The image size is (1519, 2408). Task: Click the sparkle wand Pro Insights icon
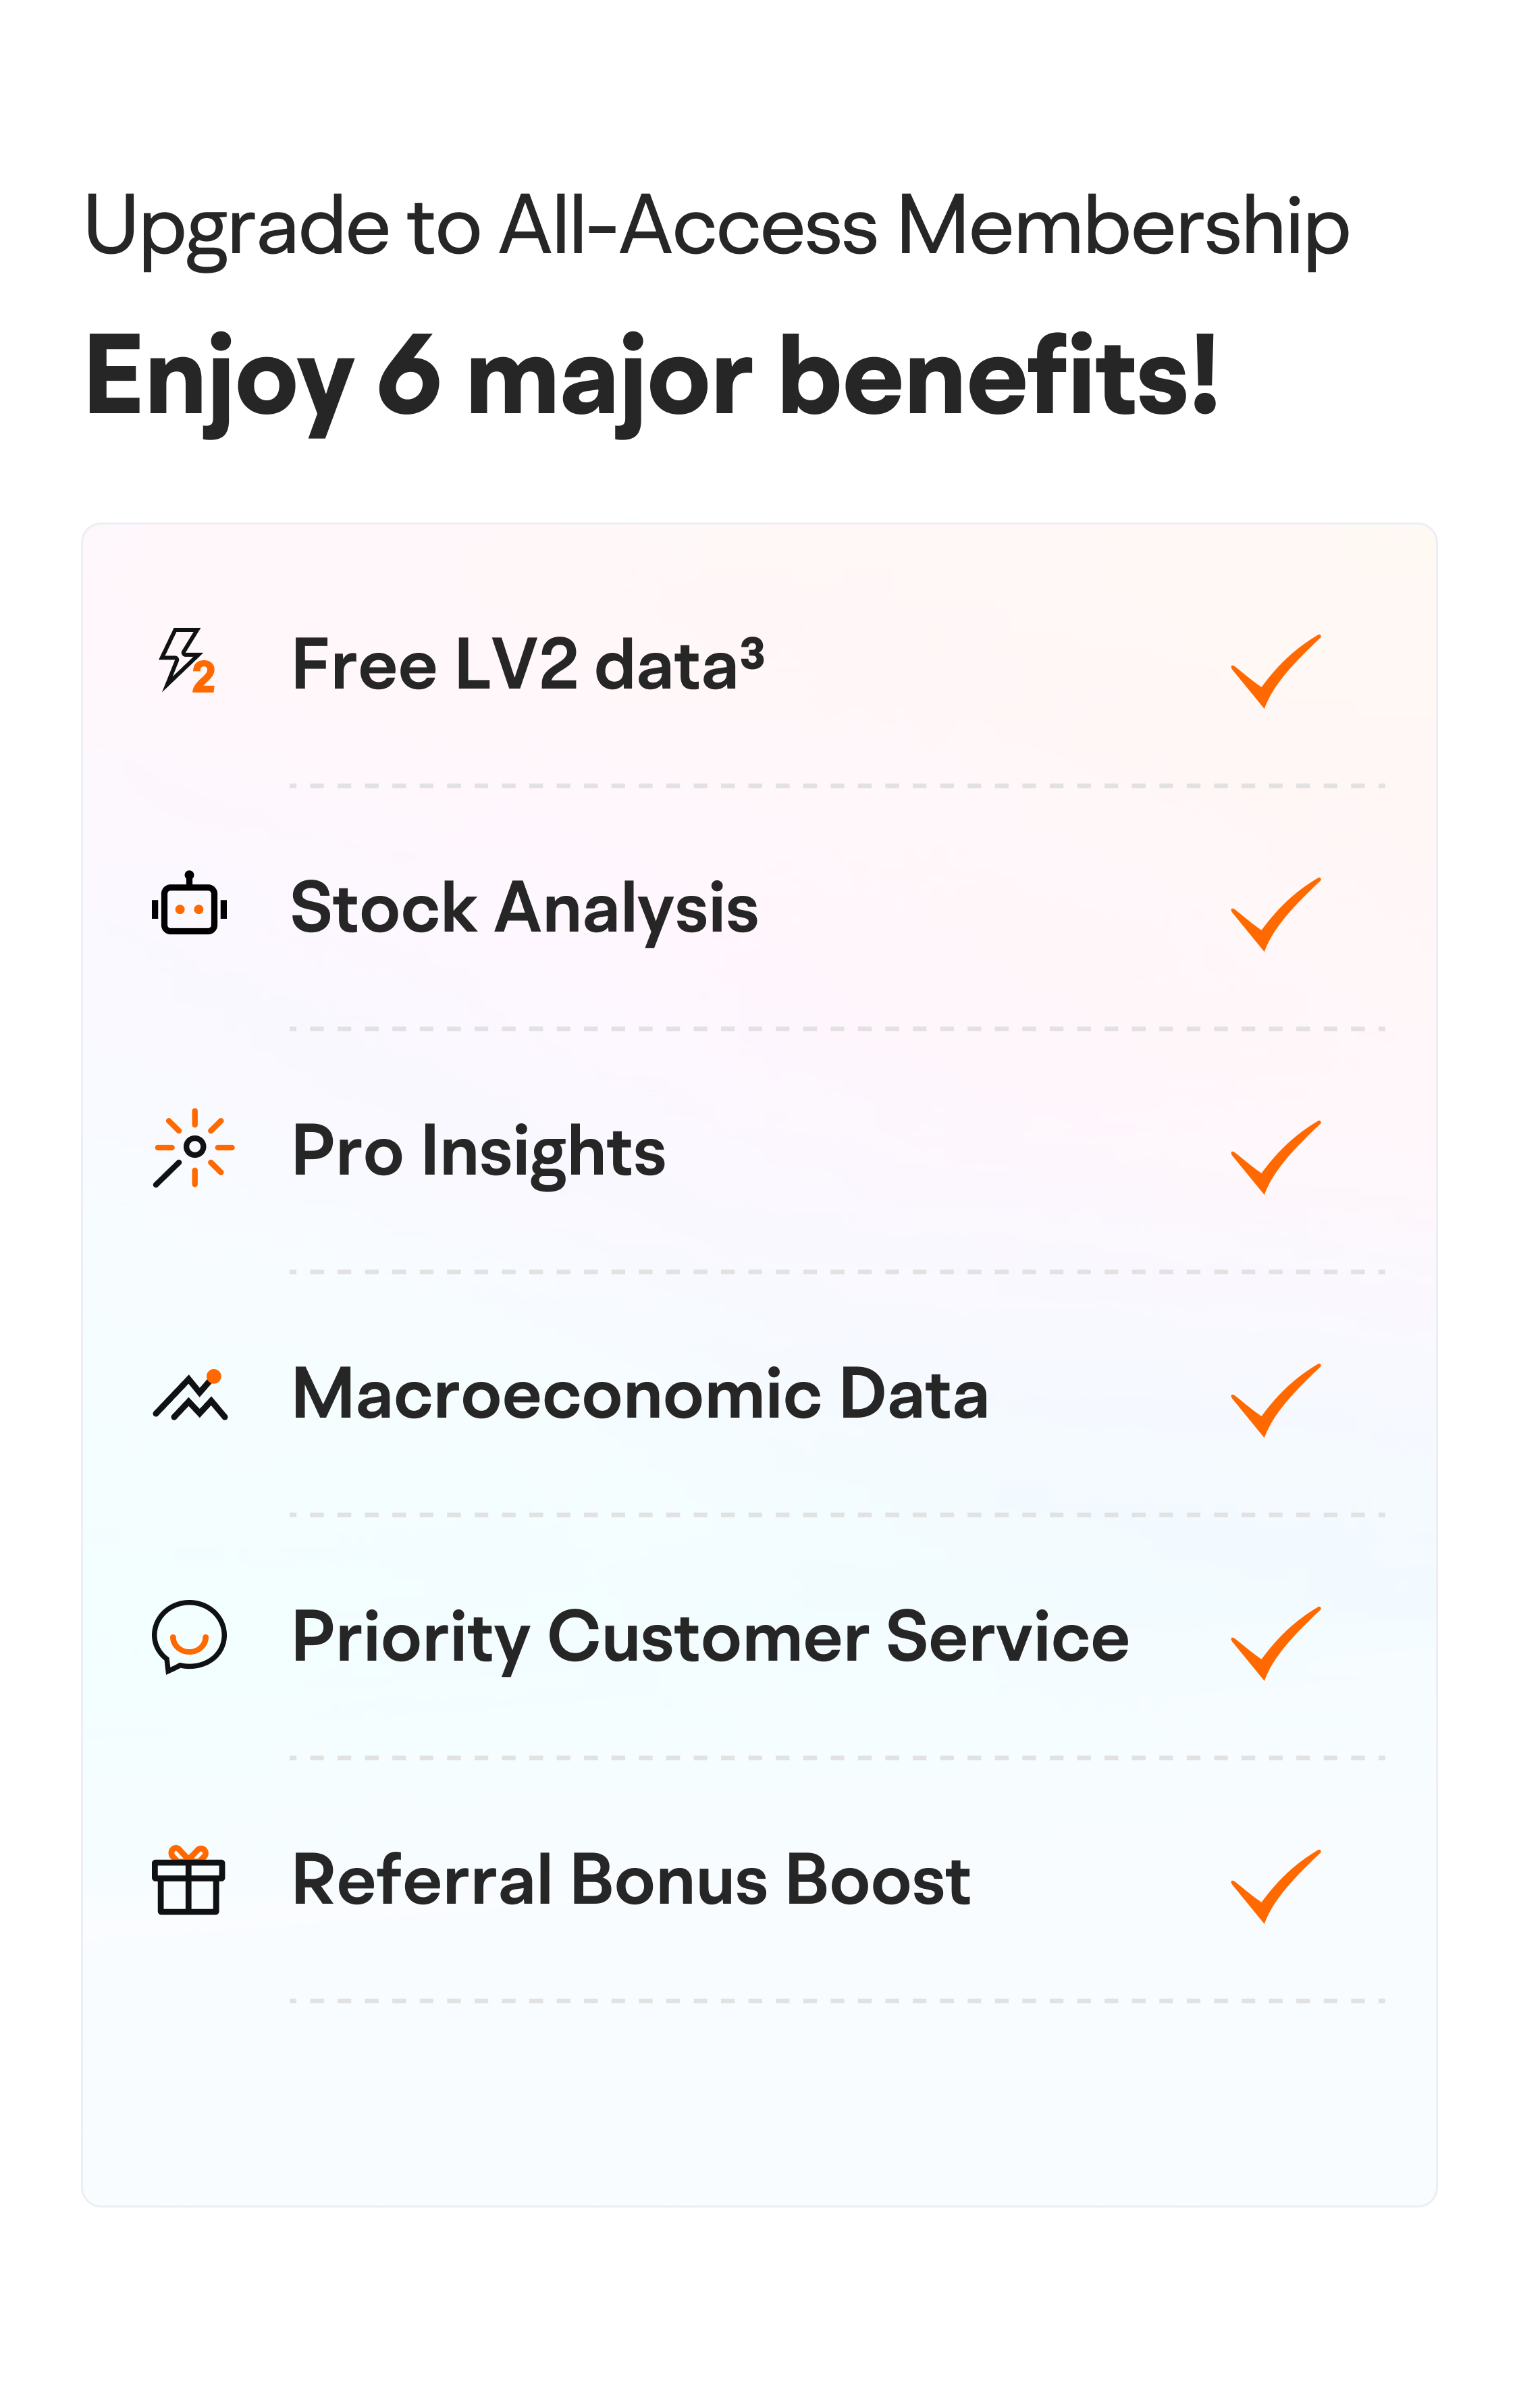click(x=194, y=1148)
